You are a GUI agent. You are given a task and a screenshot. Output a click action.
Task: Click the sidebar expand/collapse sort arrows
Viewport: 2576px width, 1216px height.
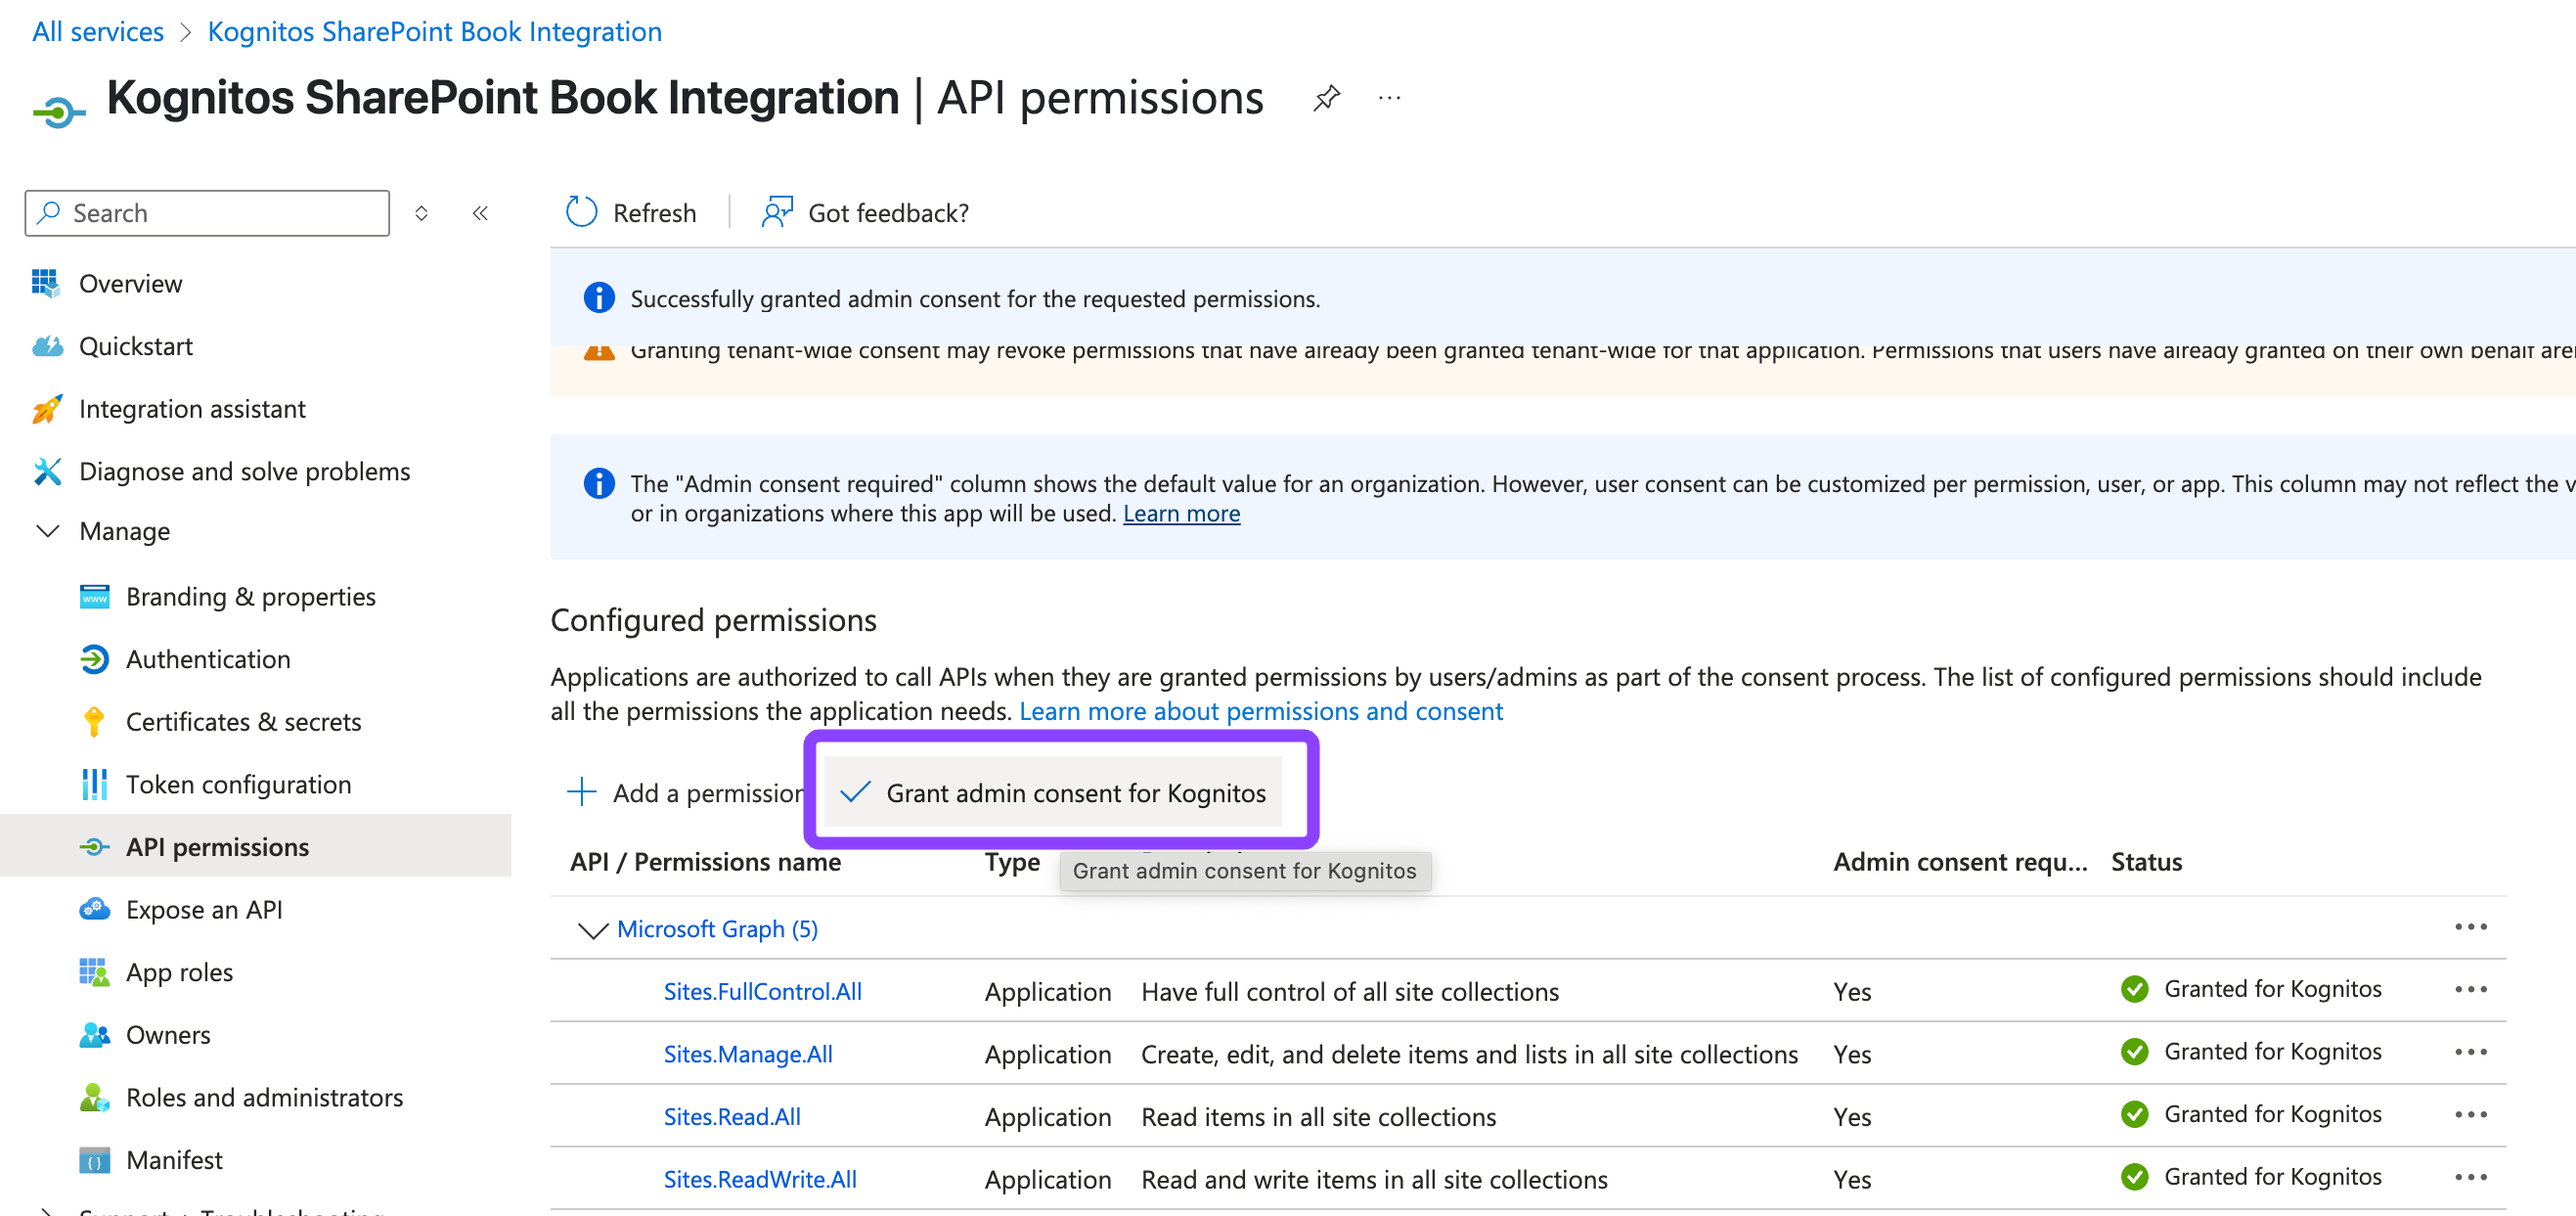click(x=421, y=213)
